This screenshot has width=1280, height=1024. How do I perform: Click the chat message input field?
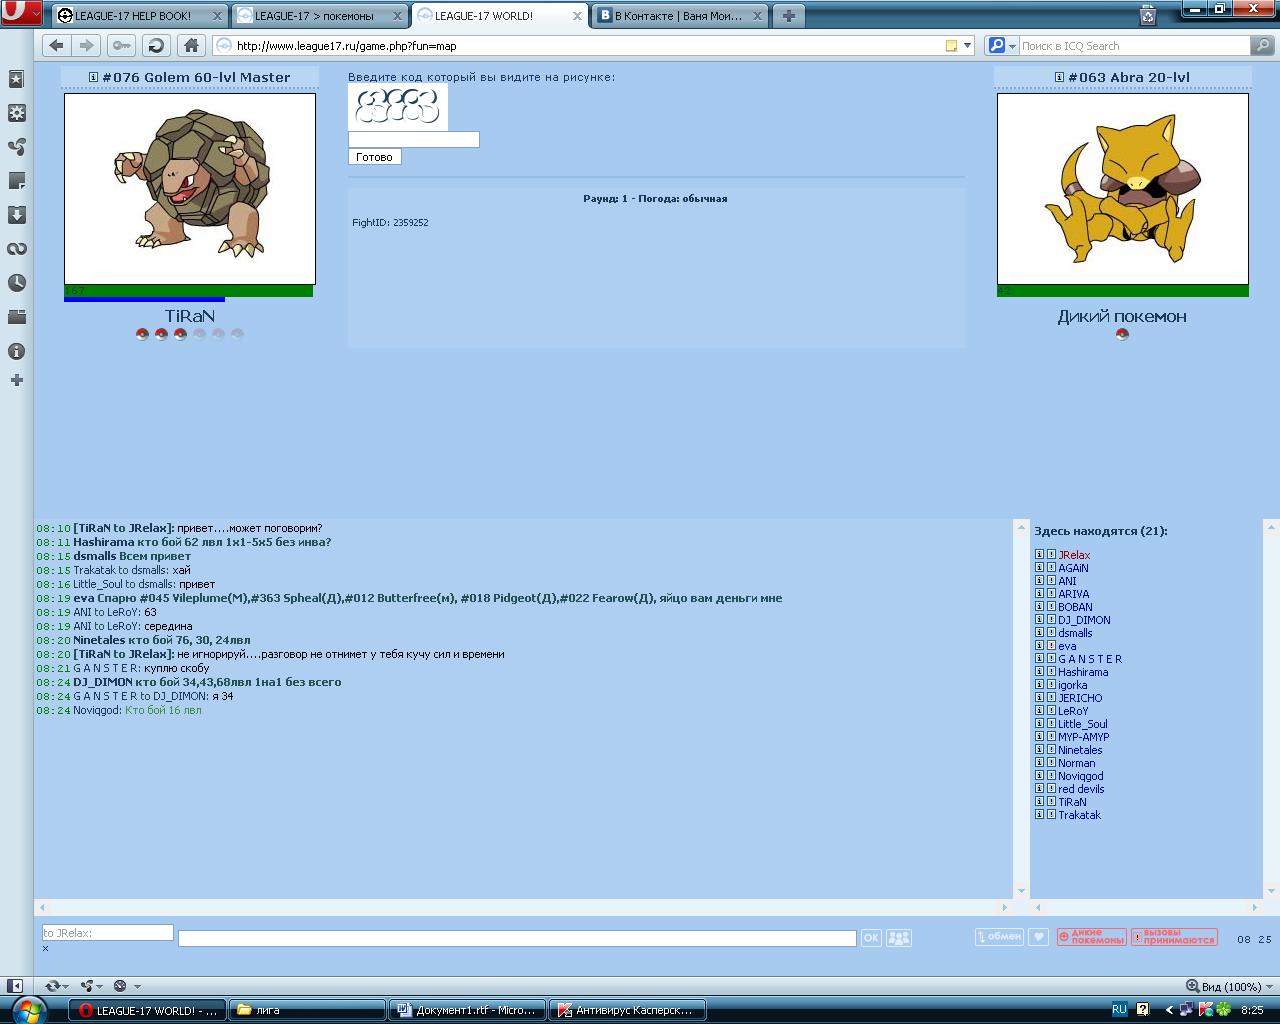click(517, 938)
